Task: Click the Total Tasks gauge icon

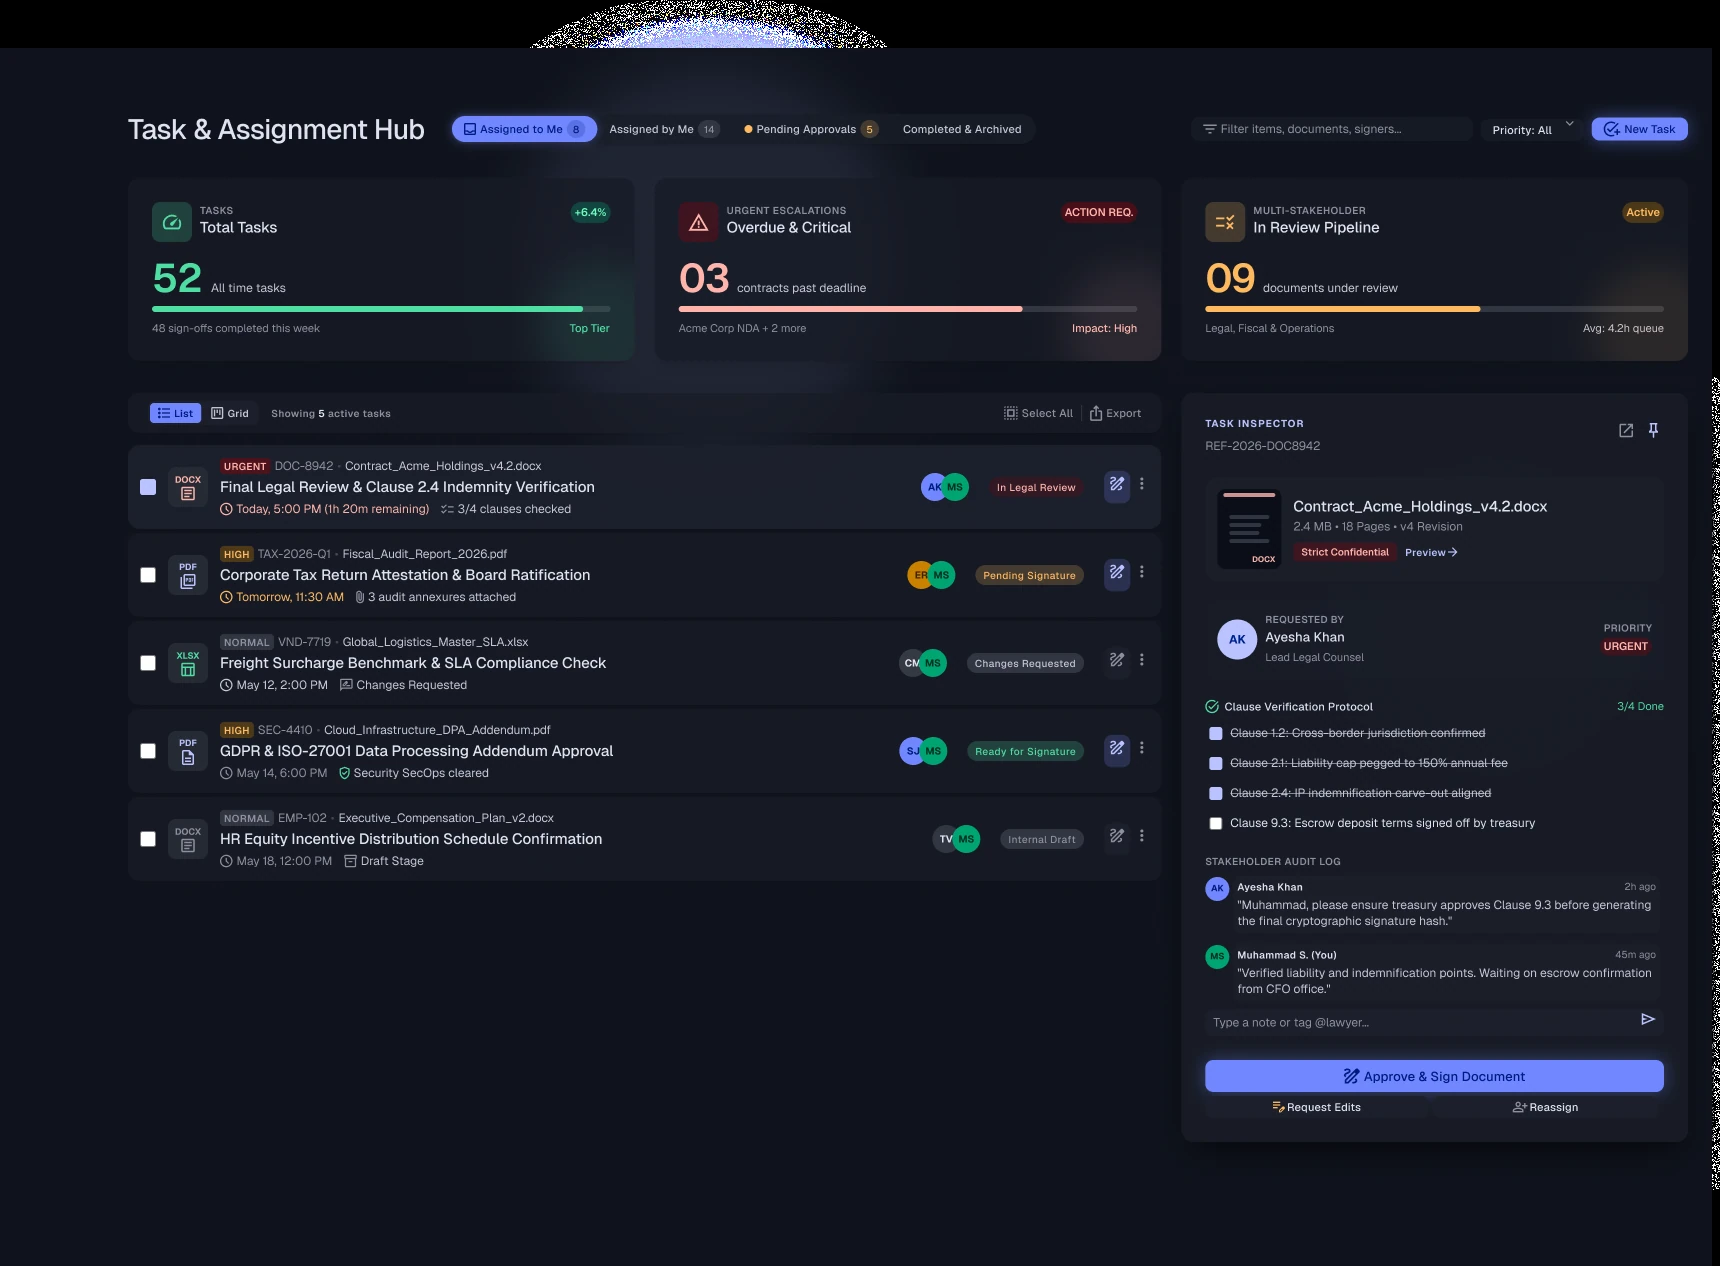Action: coord(172,222)
